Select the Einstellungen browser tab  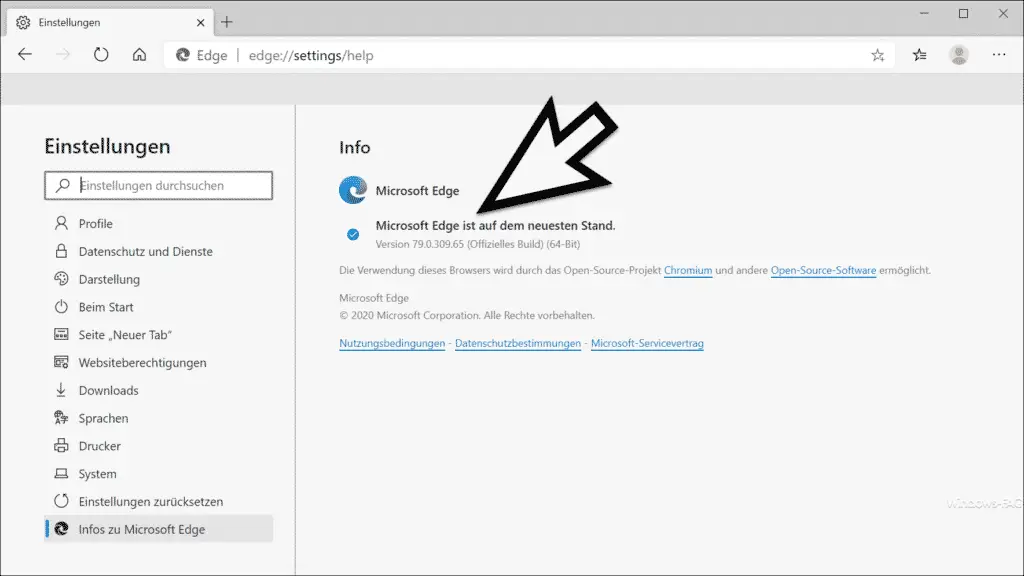tap(110, 22)
